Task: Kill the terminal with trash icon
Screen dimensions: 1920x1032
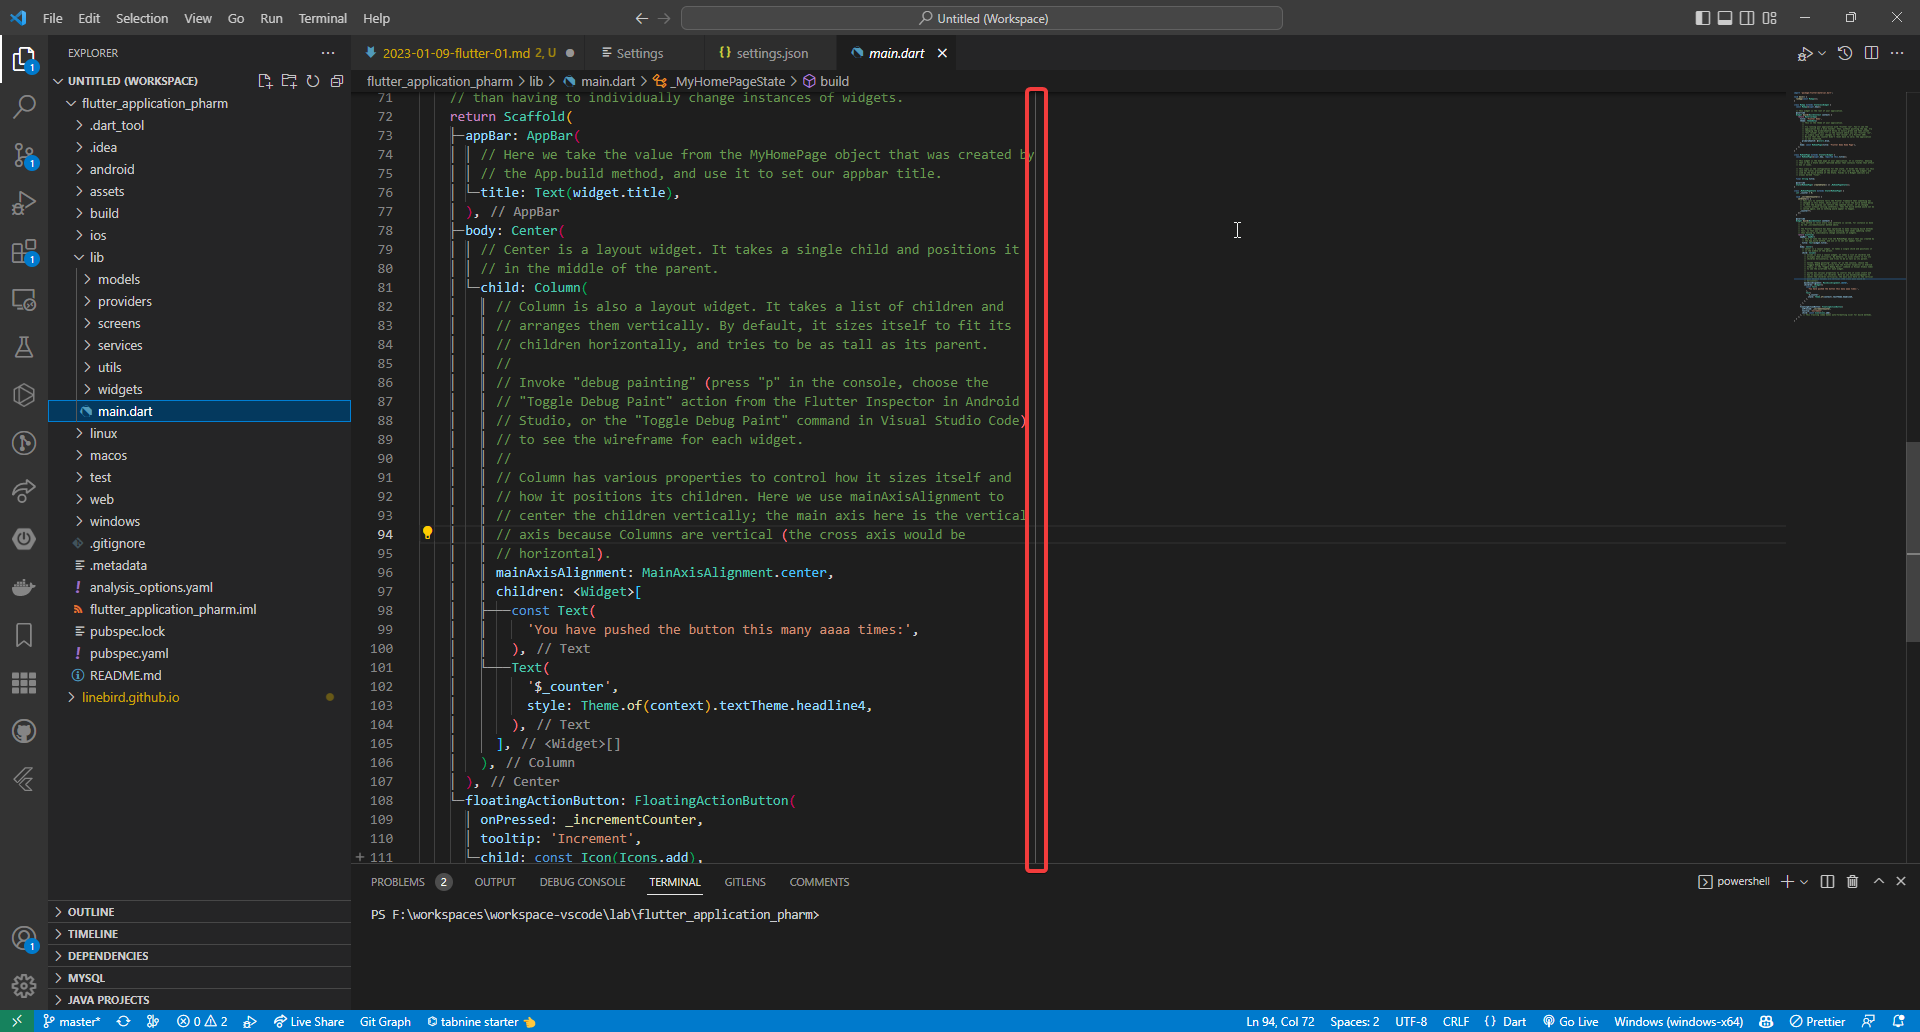Action: [1852, 881]
